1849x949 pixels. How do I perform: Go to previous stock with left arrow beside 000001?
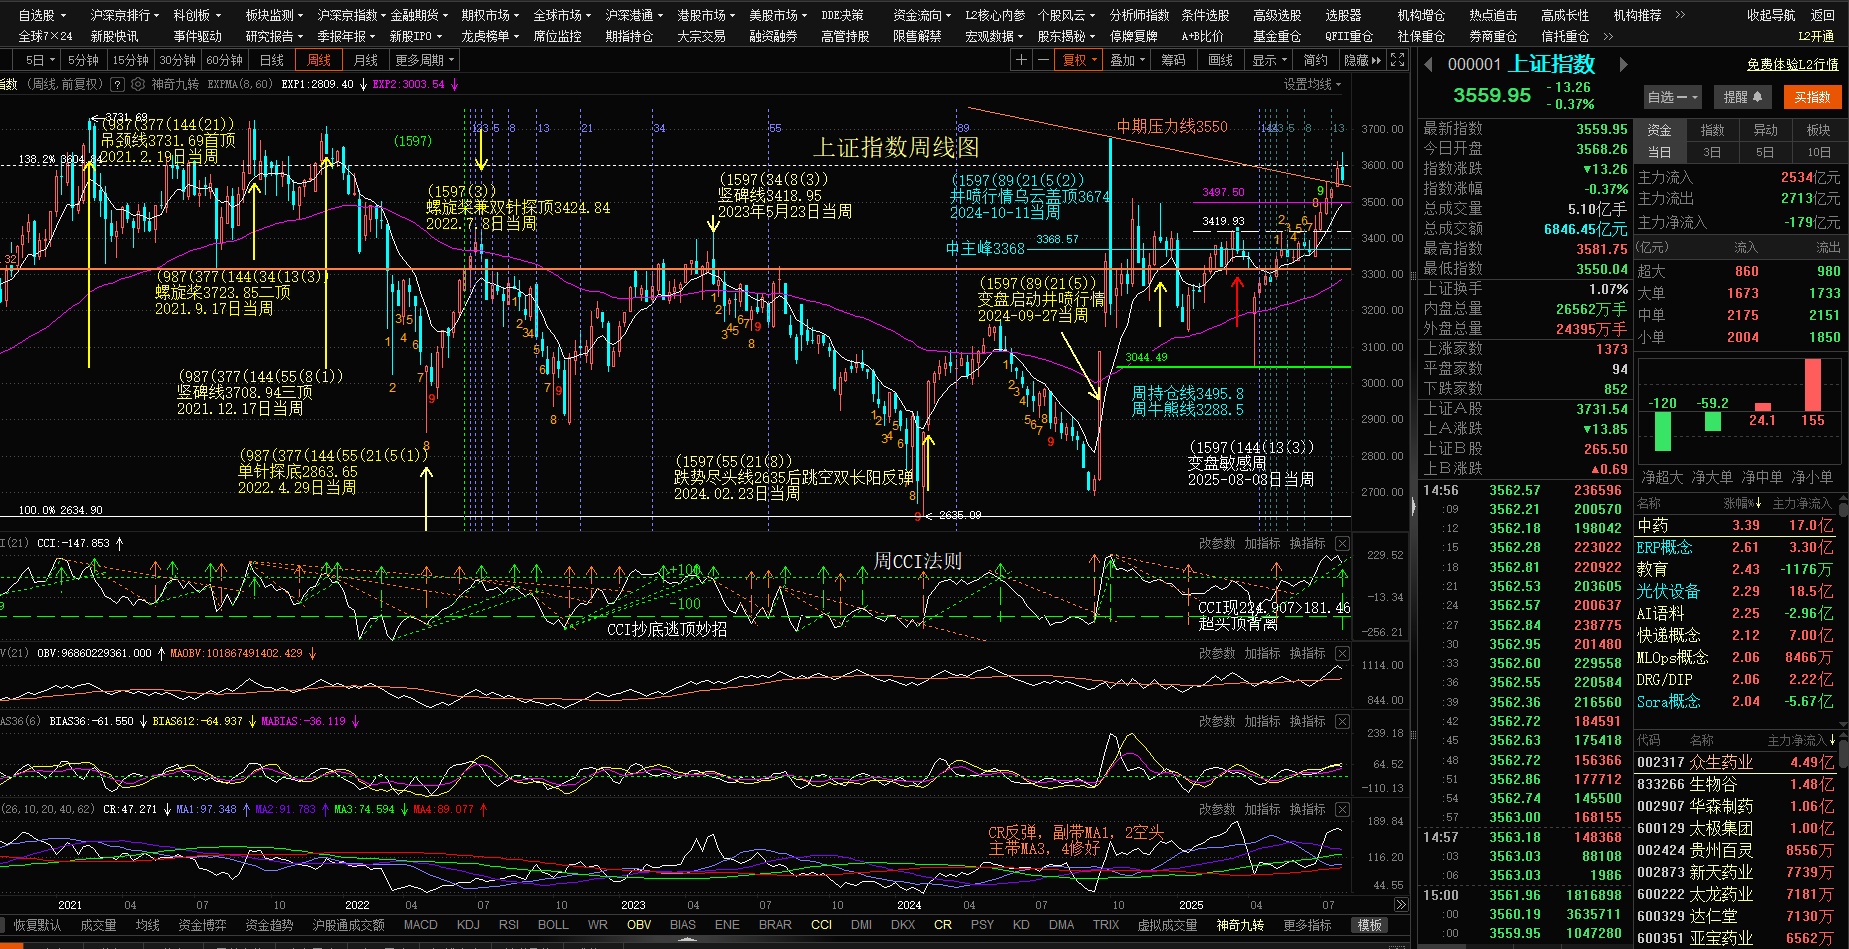(1428, 64)
